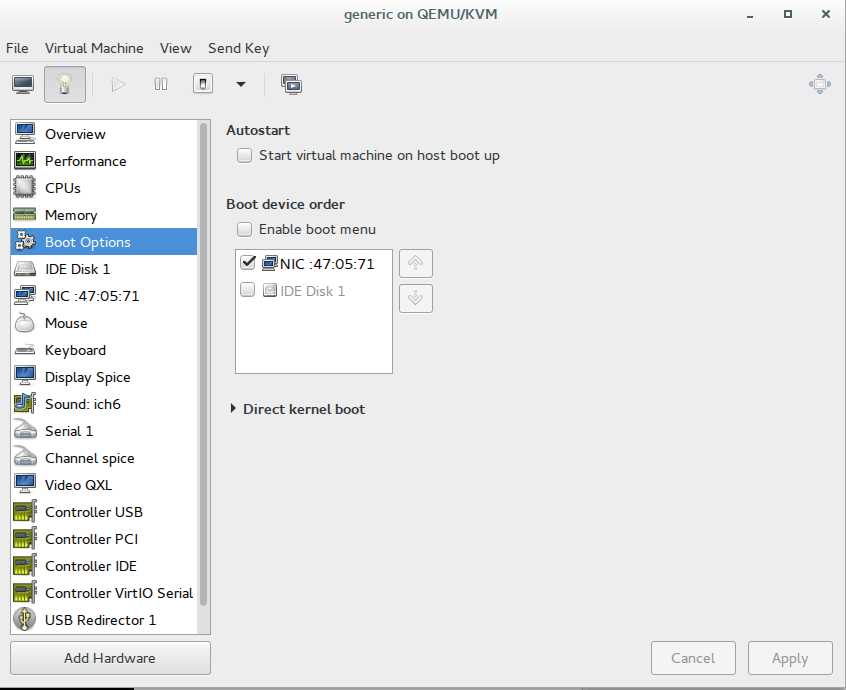Expand Direct kernel boot section
The image size is (846, 690).
pyautogui.click(x=233, y=408)
